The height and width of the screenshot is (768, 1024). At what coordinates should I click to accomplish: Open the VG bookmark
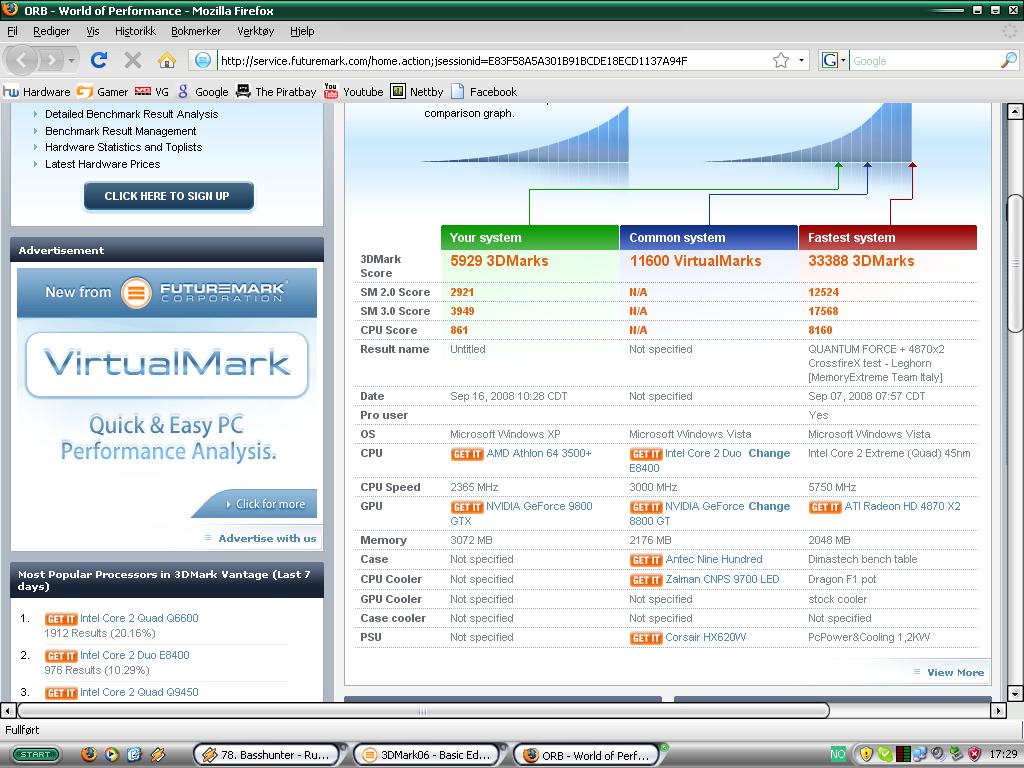coord(152,92)
